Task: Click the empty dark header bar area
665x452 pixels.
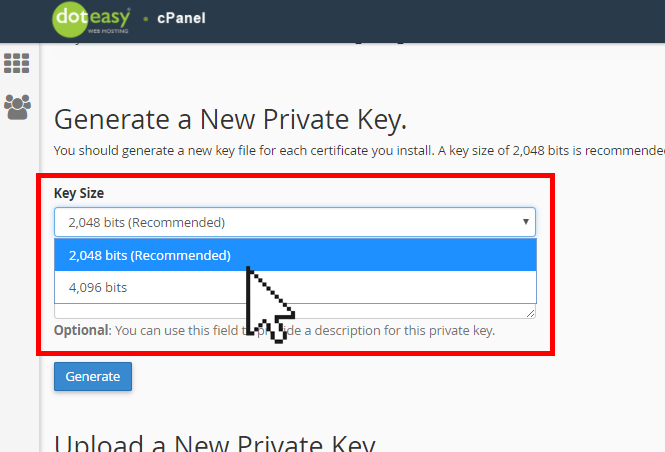Action: point(424,20)
